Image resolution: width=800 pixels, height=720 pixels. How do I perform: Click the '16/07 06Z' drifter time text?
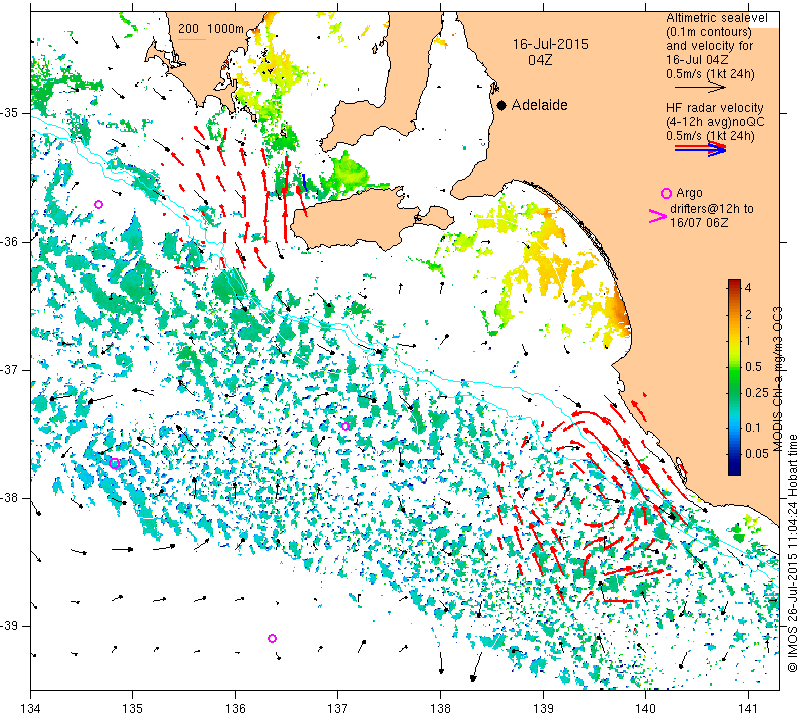pyautogui.click(x=699, y=223)
